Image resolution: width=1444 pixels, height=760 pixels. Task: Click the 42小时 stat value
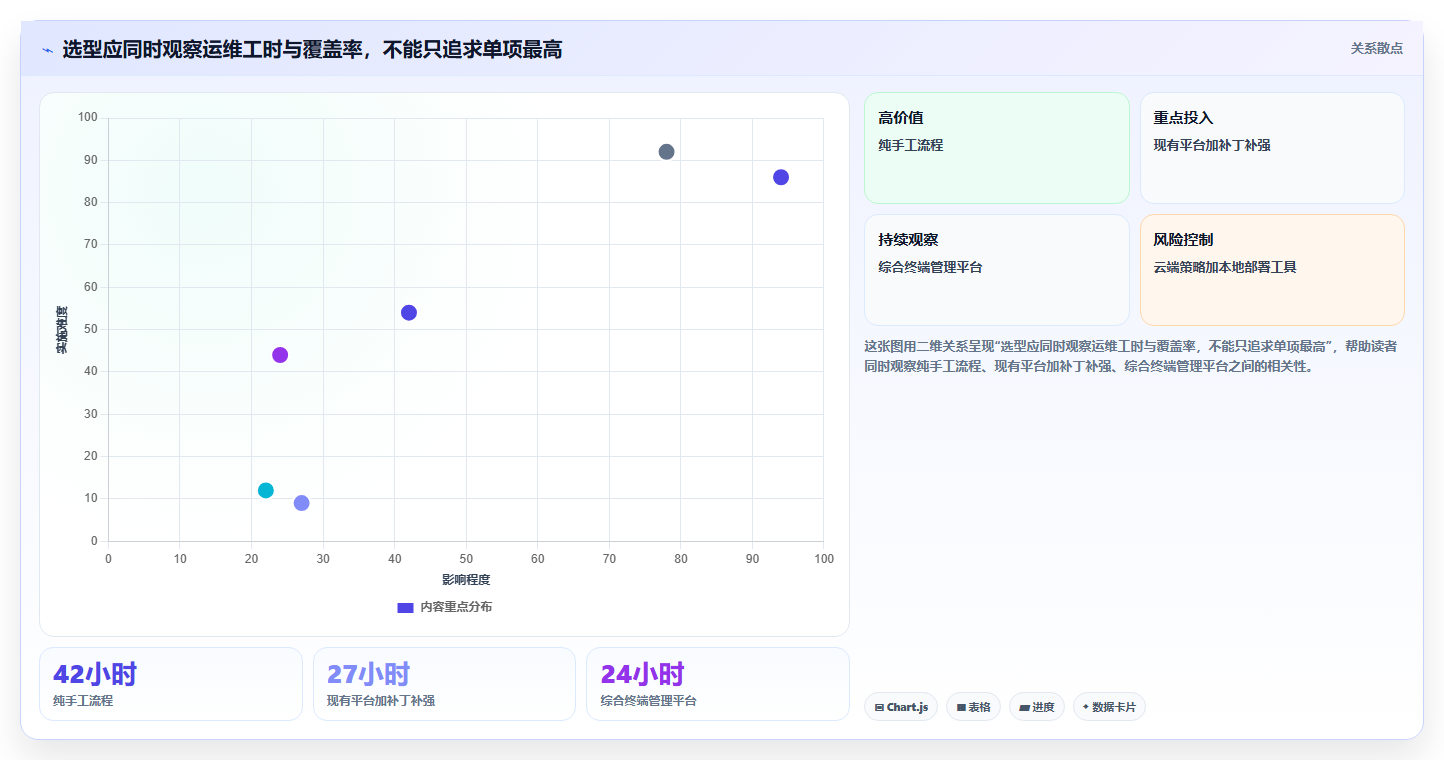[x=95, y=674]
